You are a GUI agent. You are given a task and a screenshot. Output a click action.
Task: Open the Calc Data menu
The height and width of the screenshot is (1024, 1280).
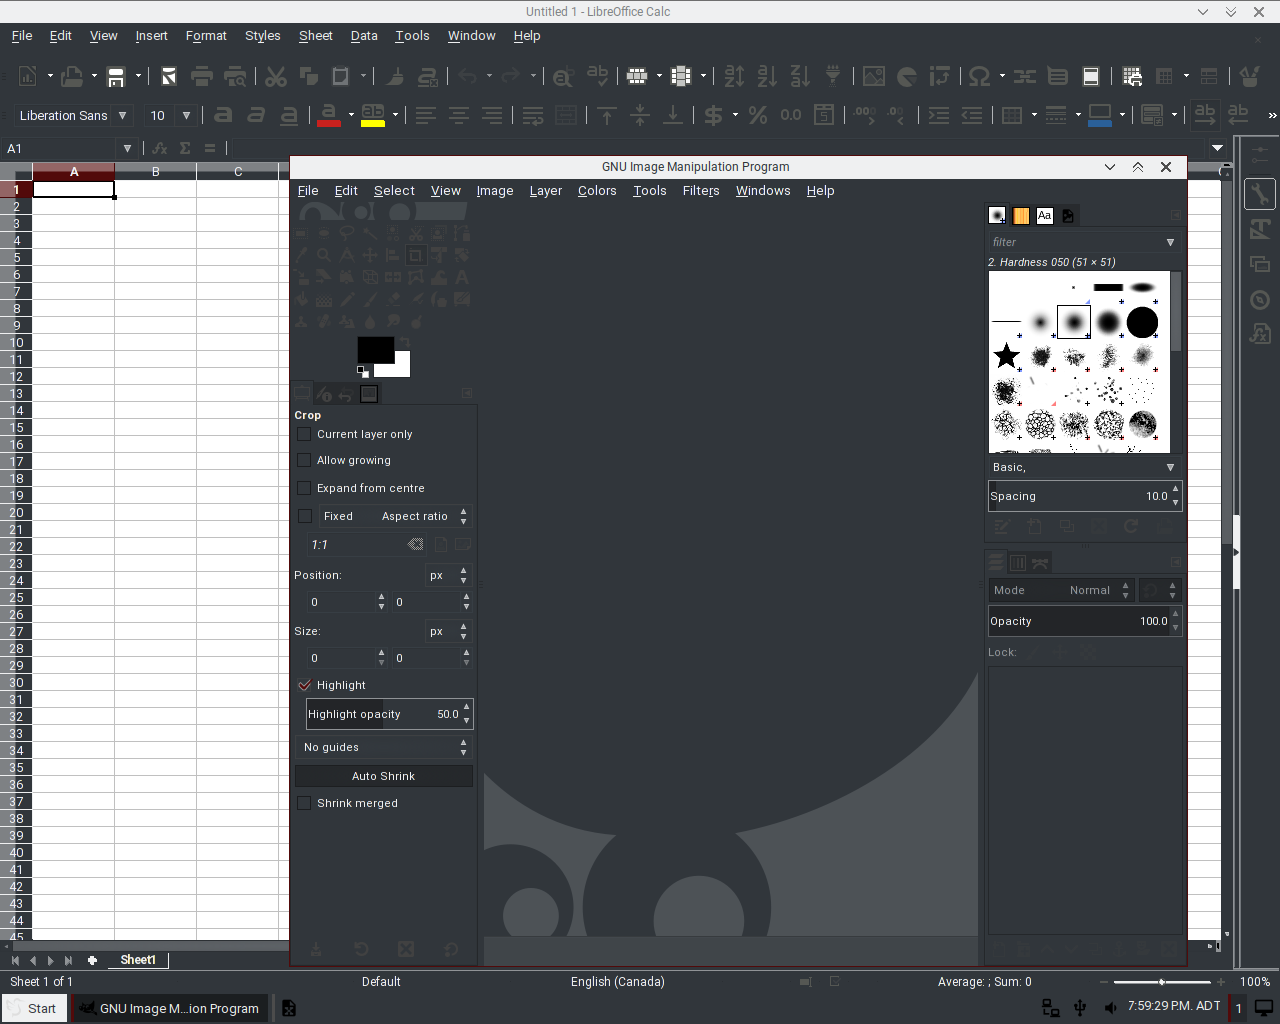click(x=364, y=36)
